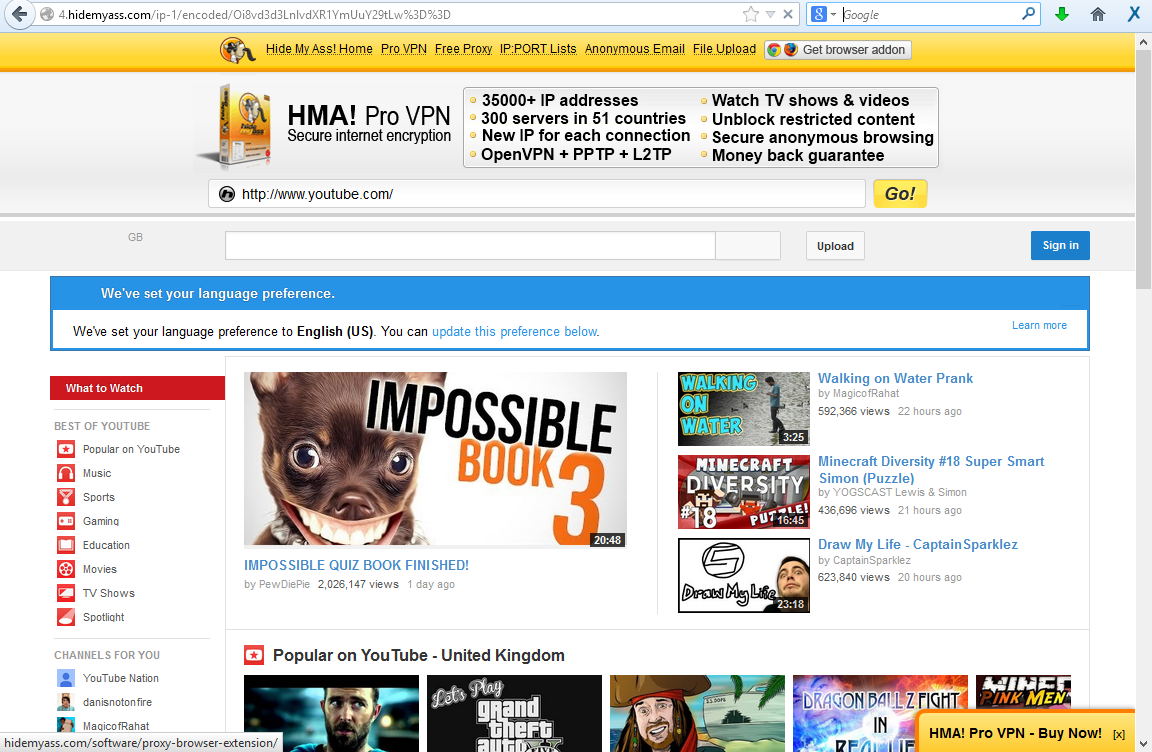Open update this preference below link
The width and height of the screenshot is (1152, 752).
pos(515,331)
